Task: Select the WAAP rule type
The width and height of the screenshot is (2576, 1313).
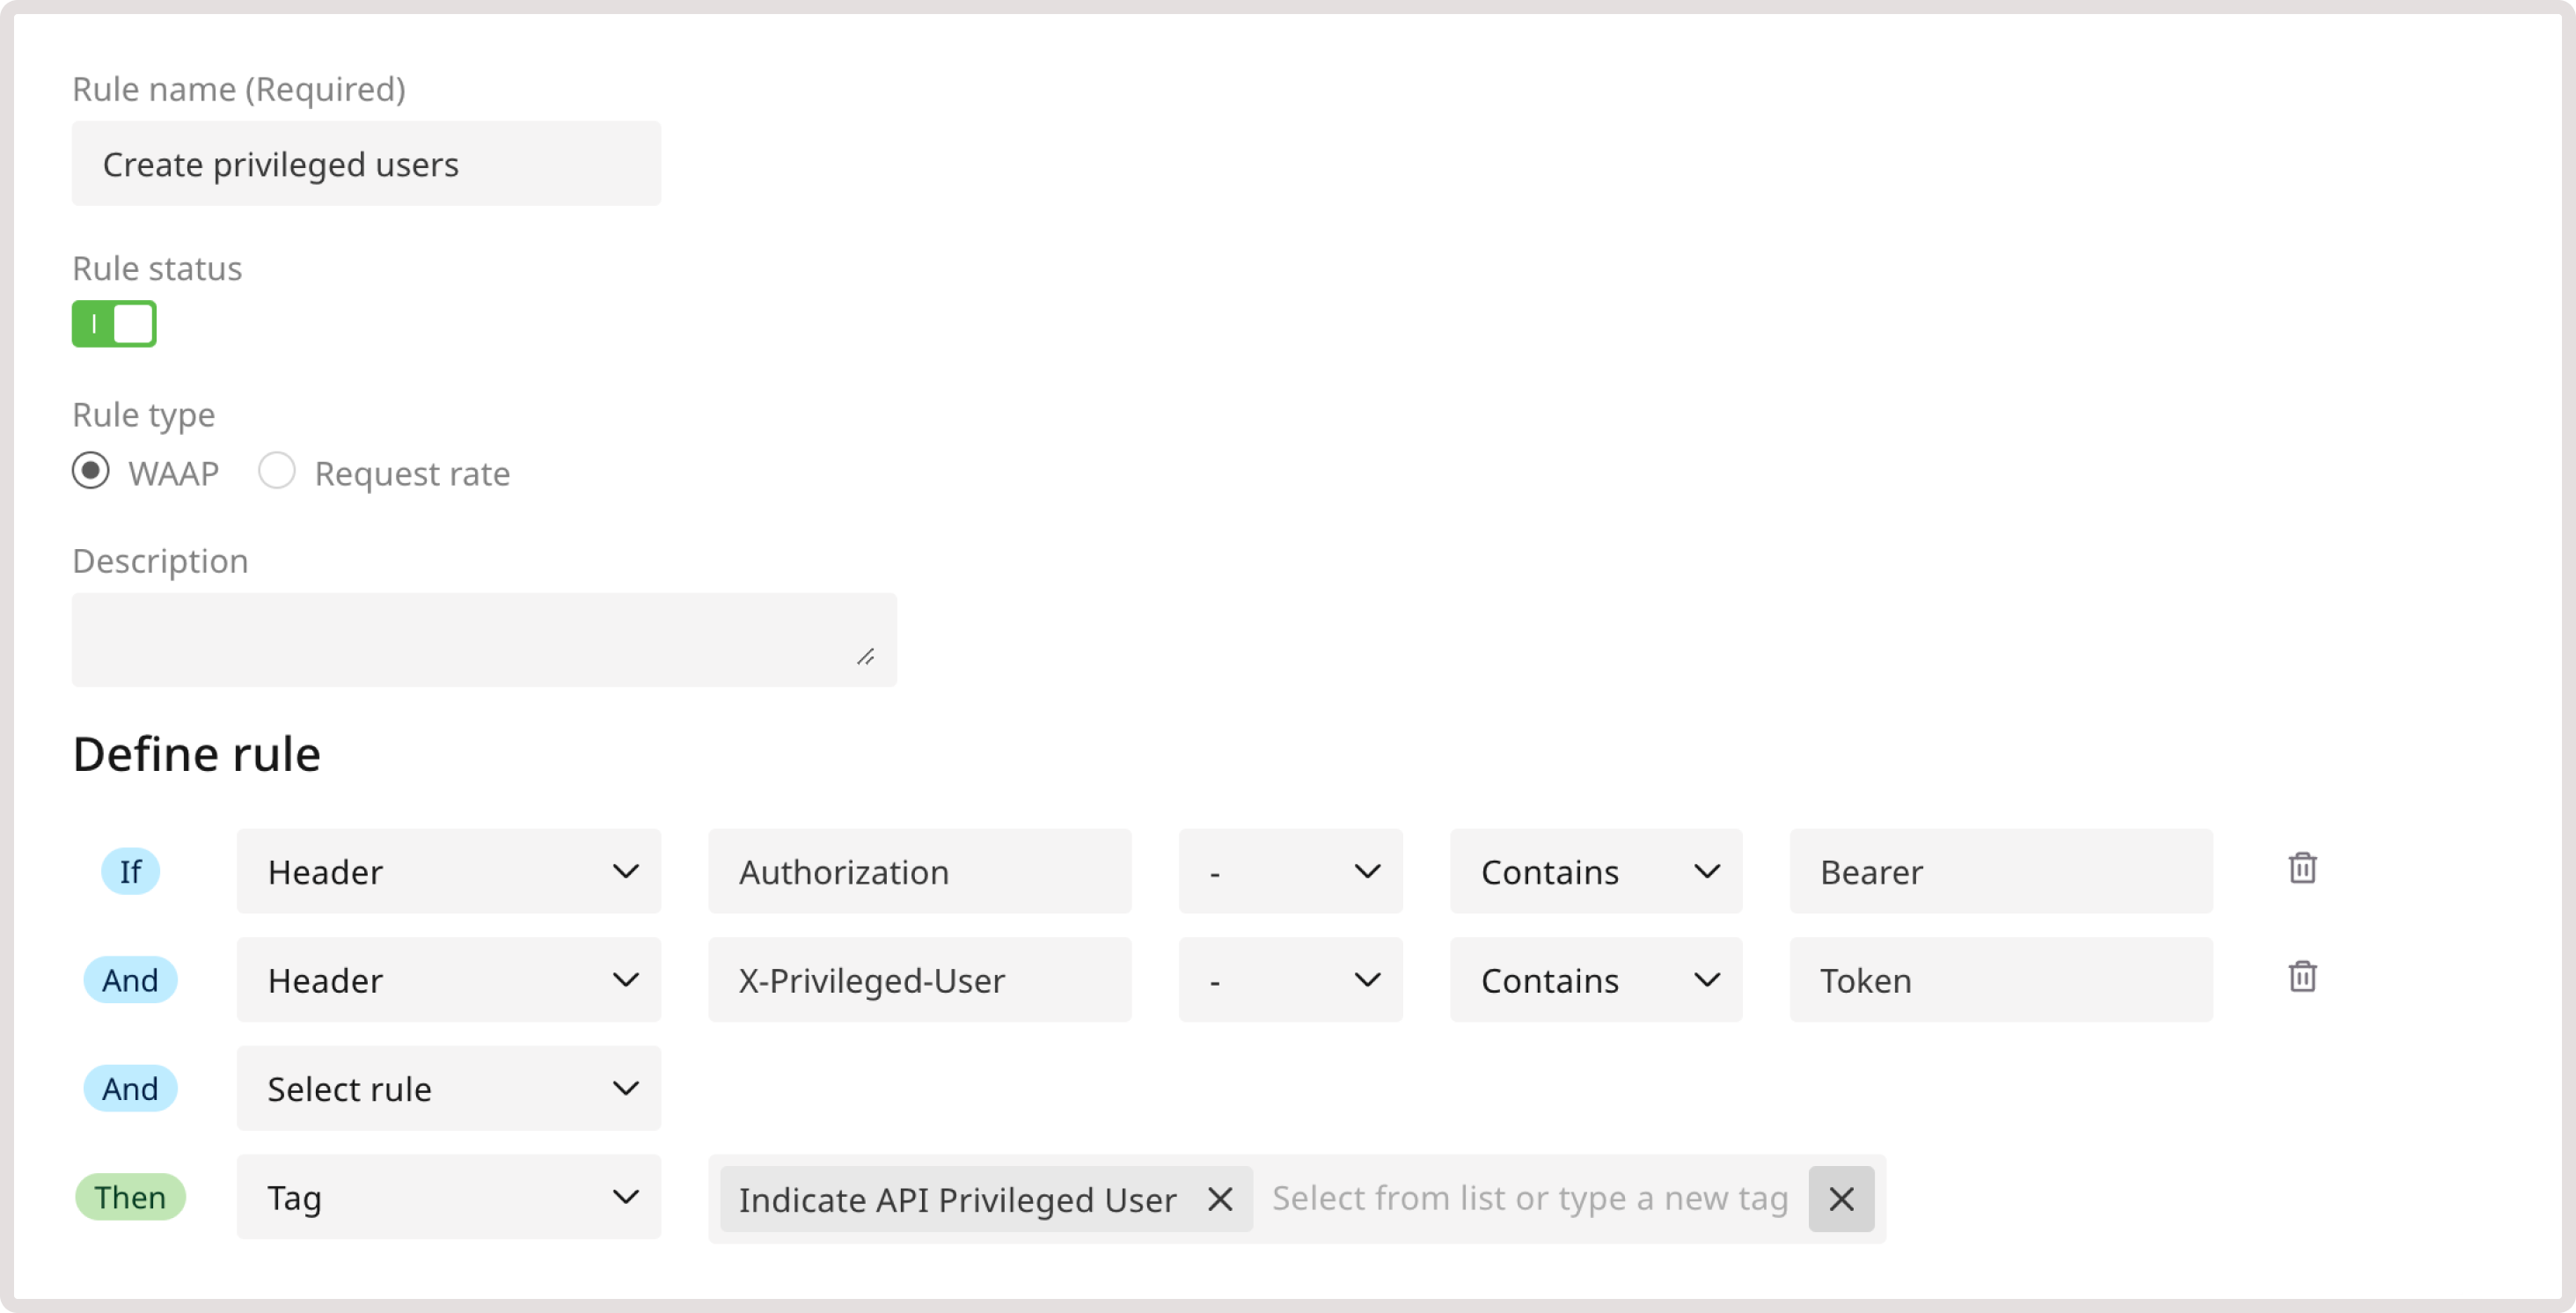Action: [x=90, y=470]
